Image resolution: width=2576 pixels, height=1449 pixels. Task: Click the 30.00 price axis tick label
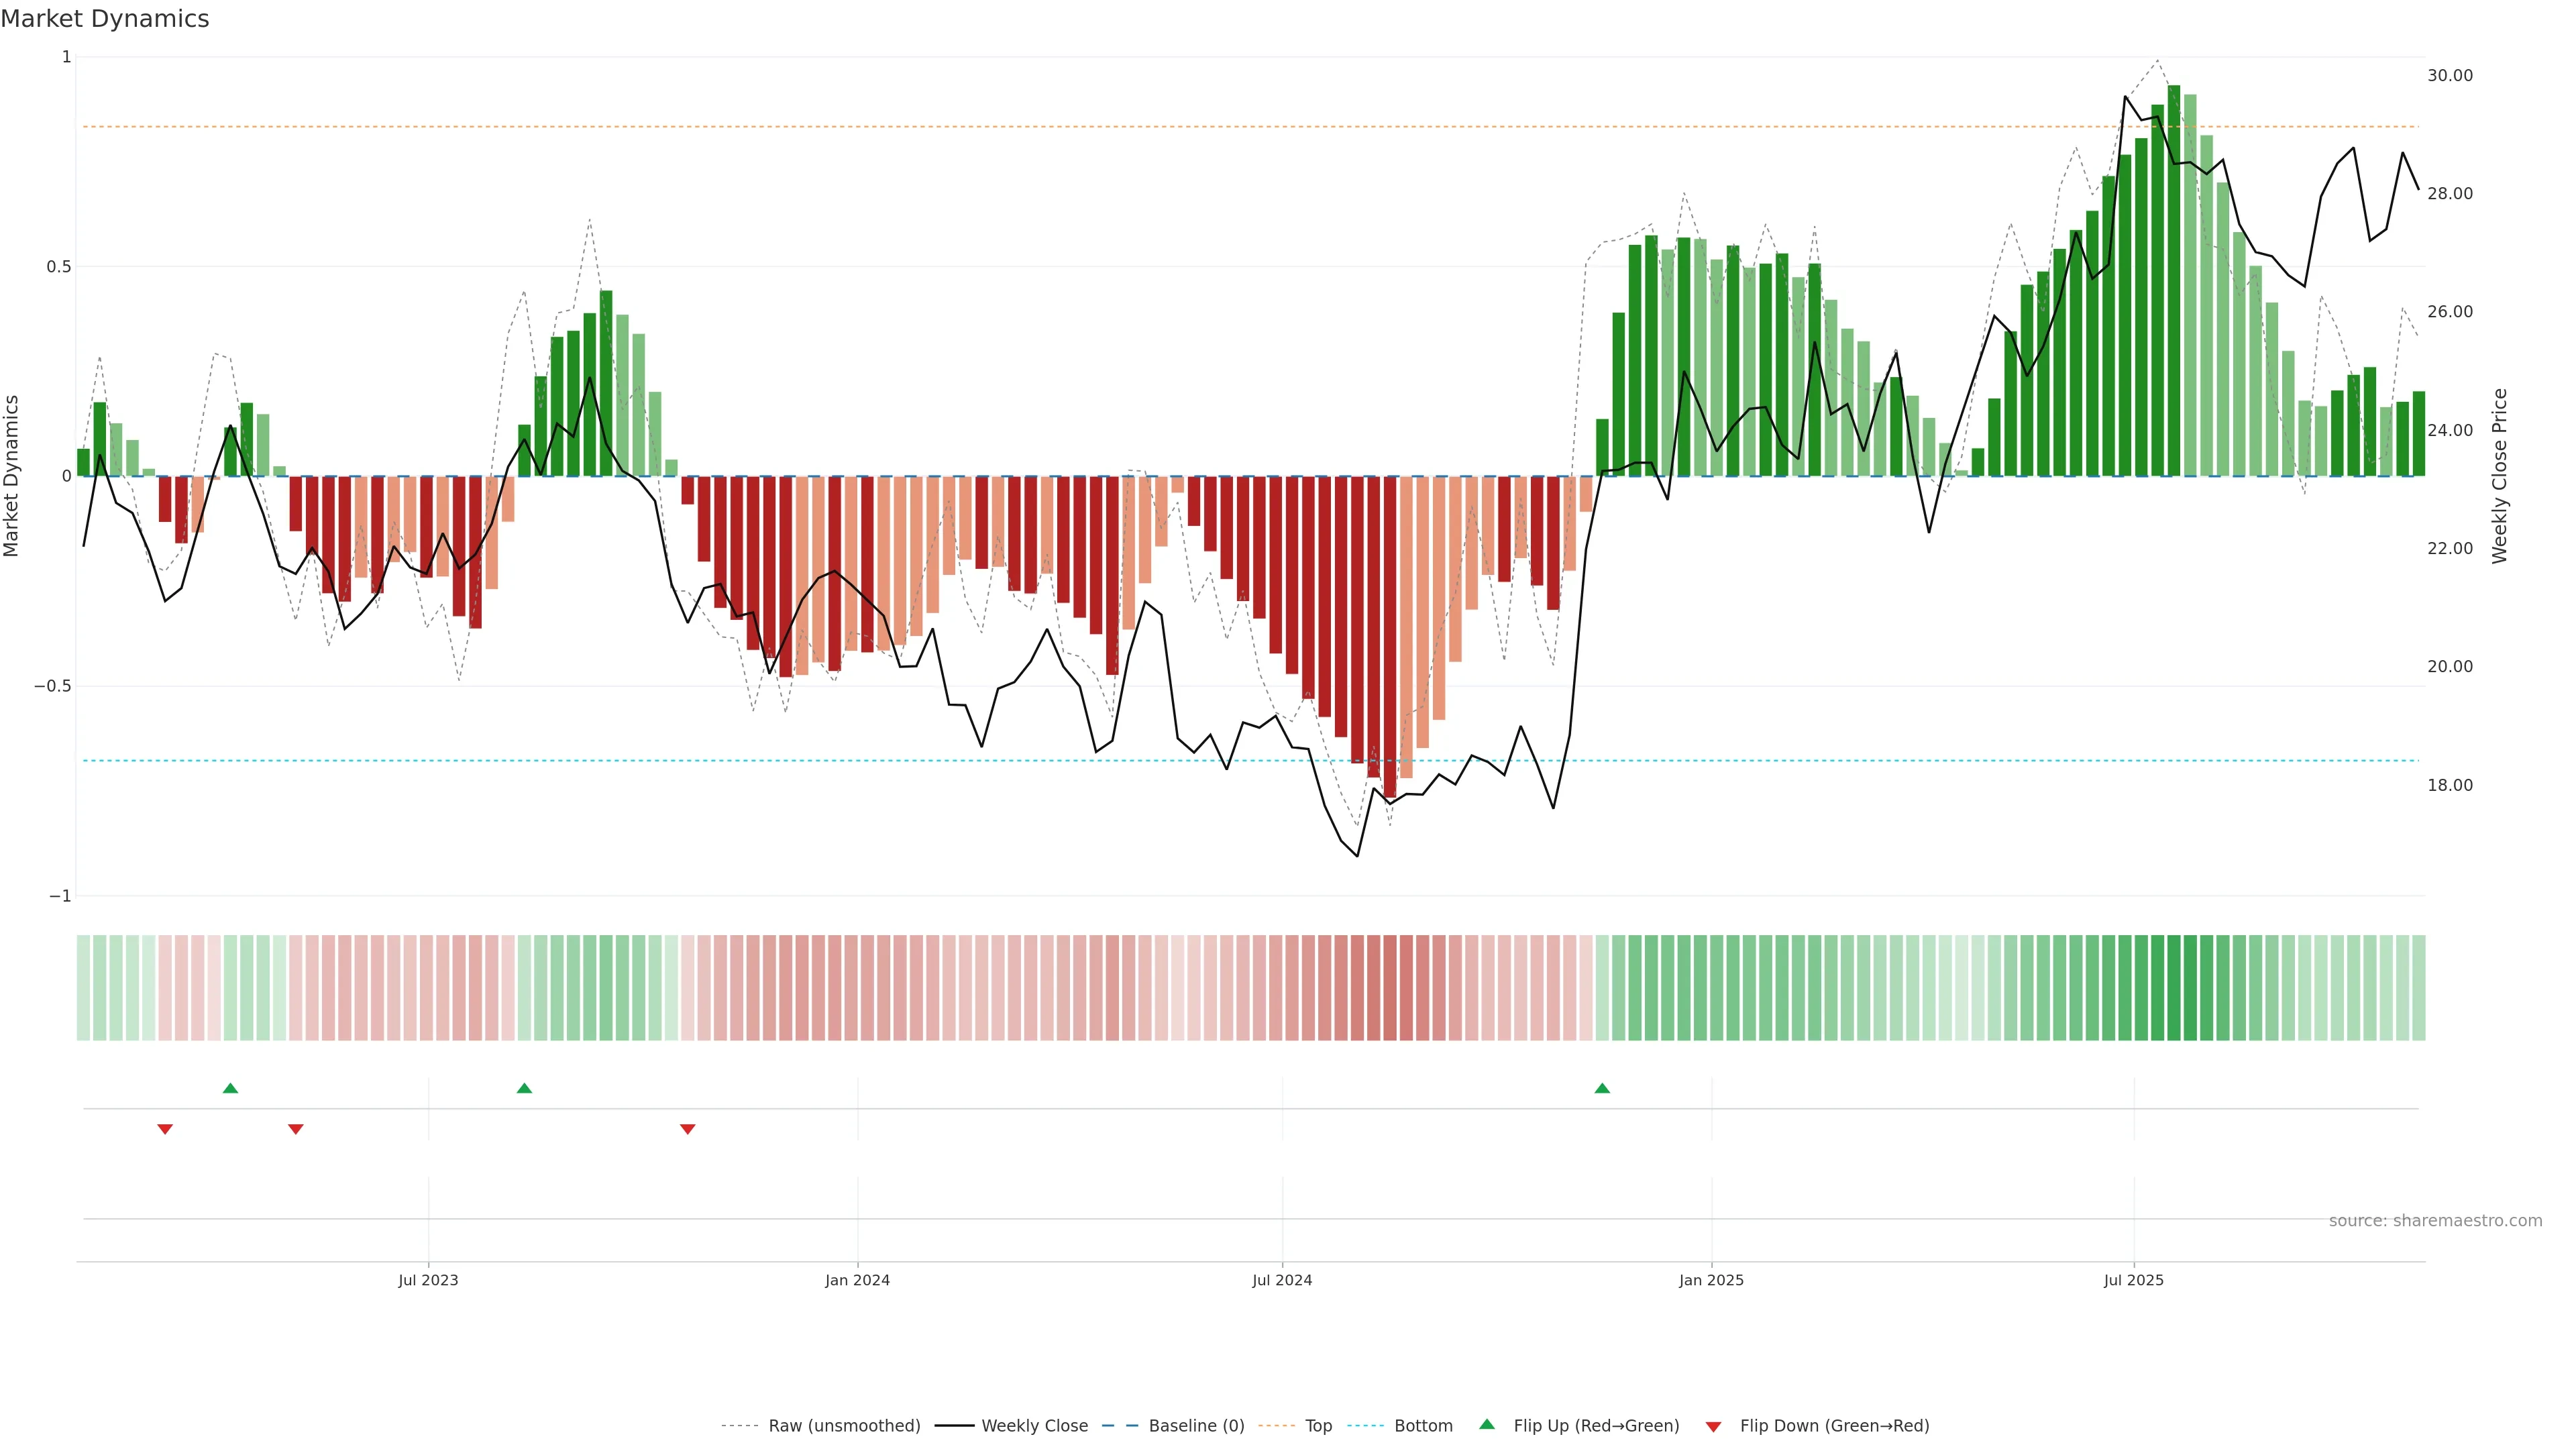coord(2449,76)
